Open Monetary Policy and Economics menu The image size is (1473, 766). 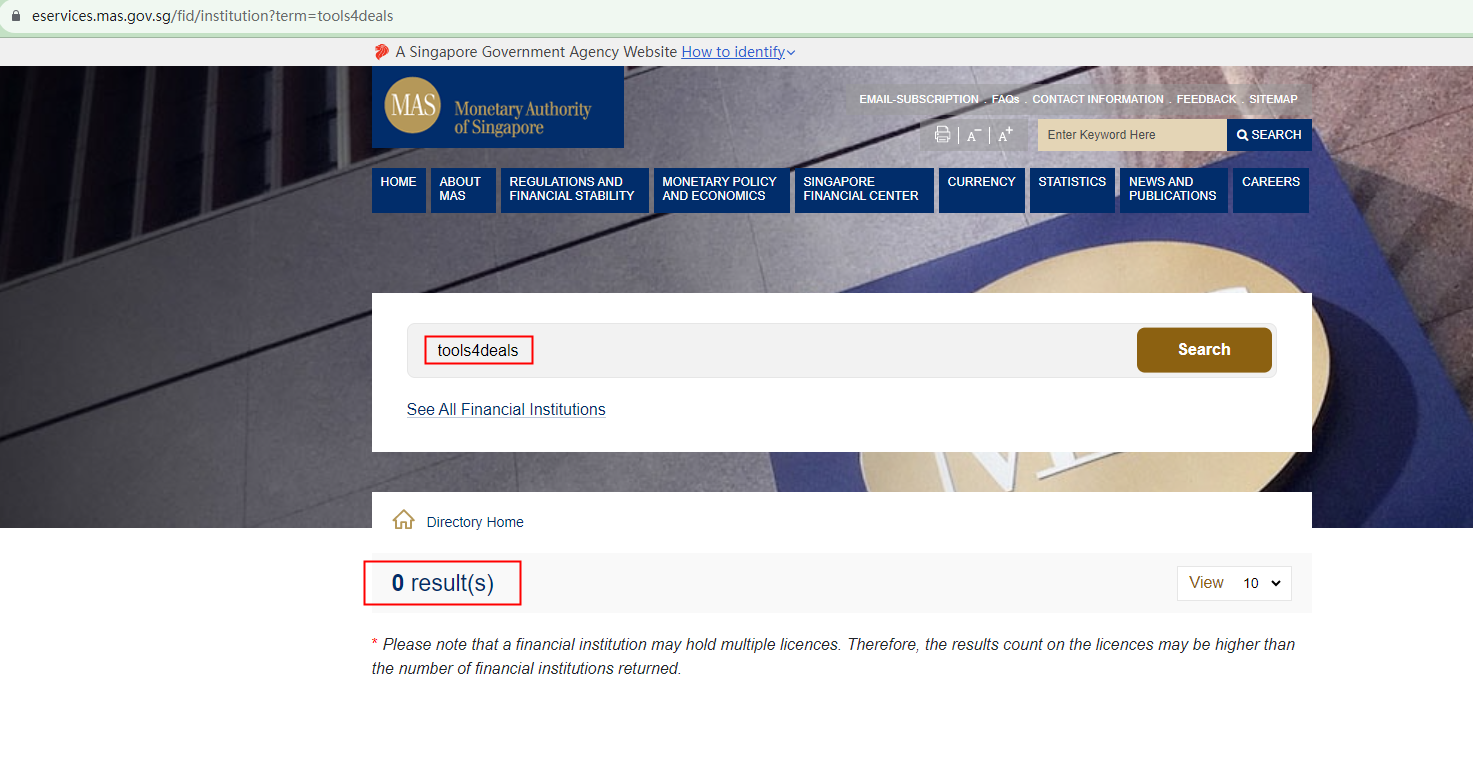[x=722, y=190]
